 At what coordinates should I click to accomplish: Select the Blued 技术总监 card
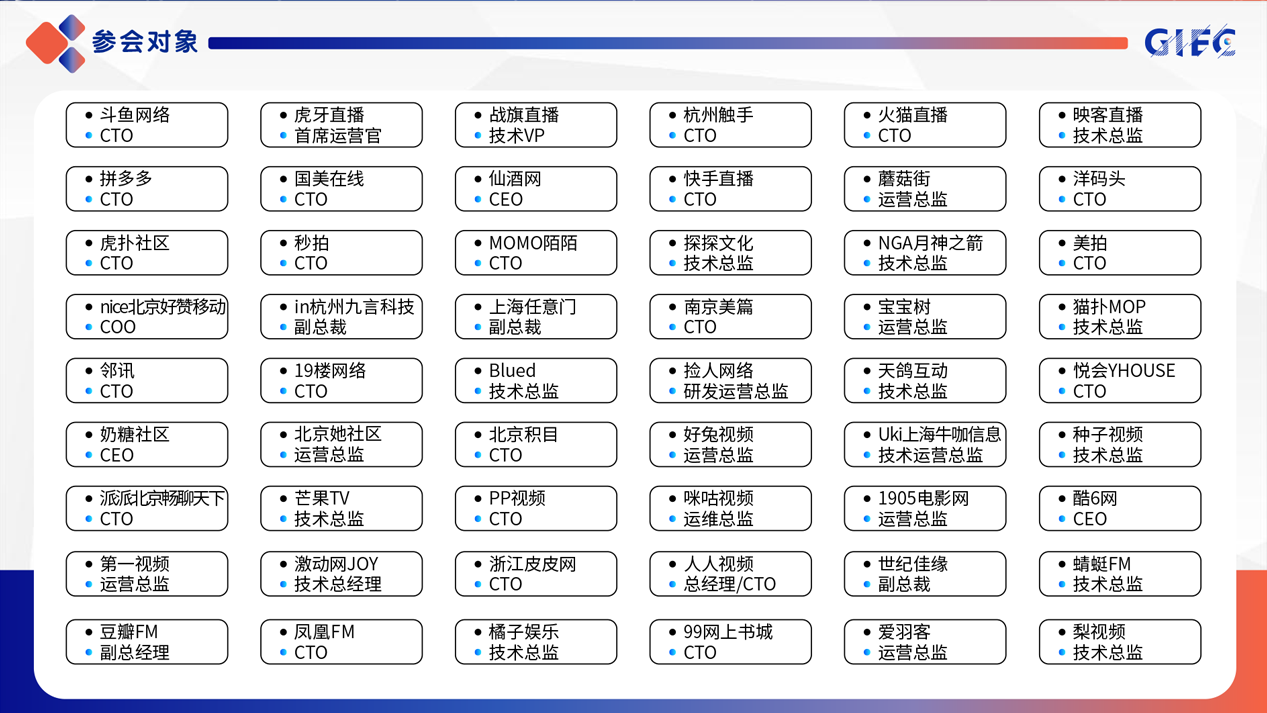pos(536,381)
